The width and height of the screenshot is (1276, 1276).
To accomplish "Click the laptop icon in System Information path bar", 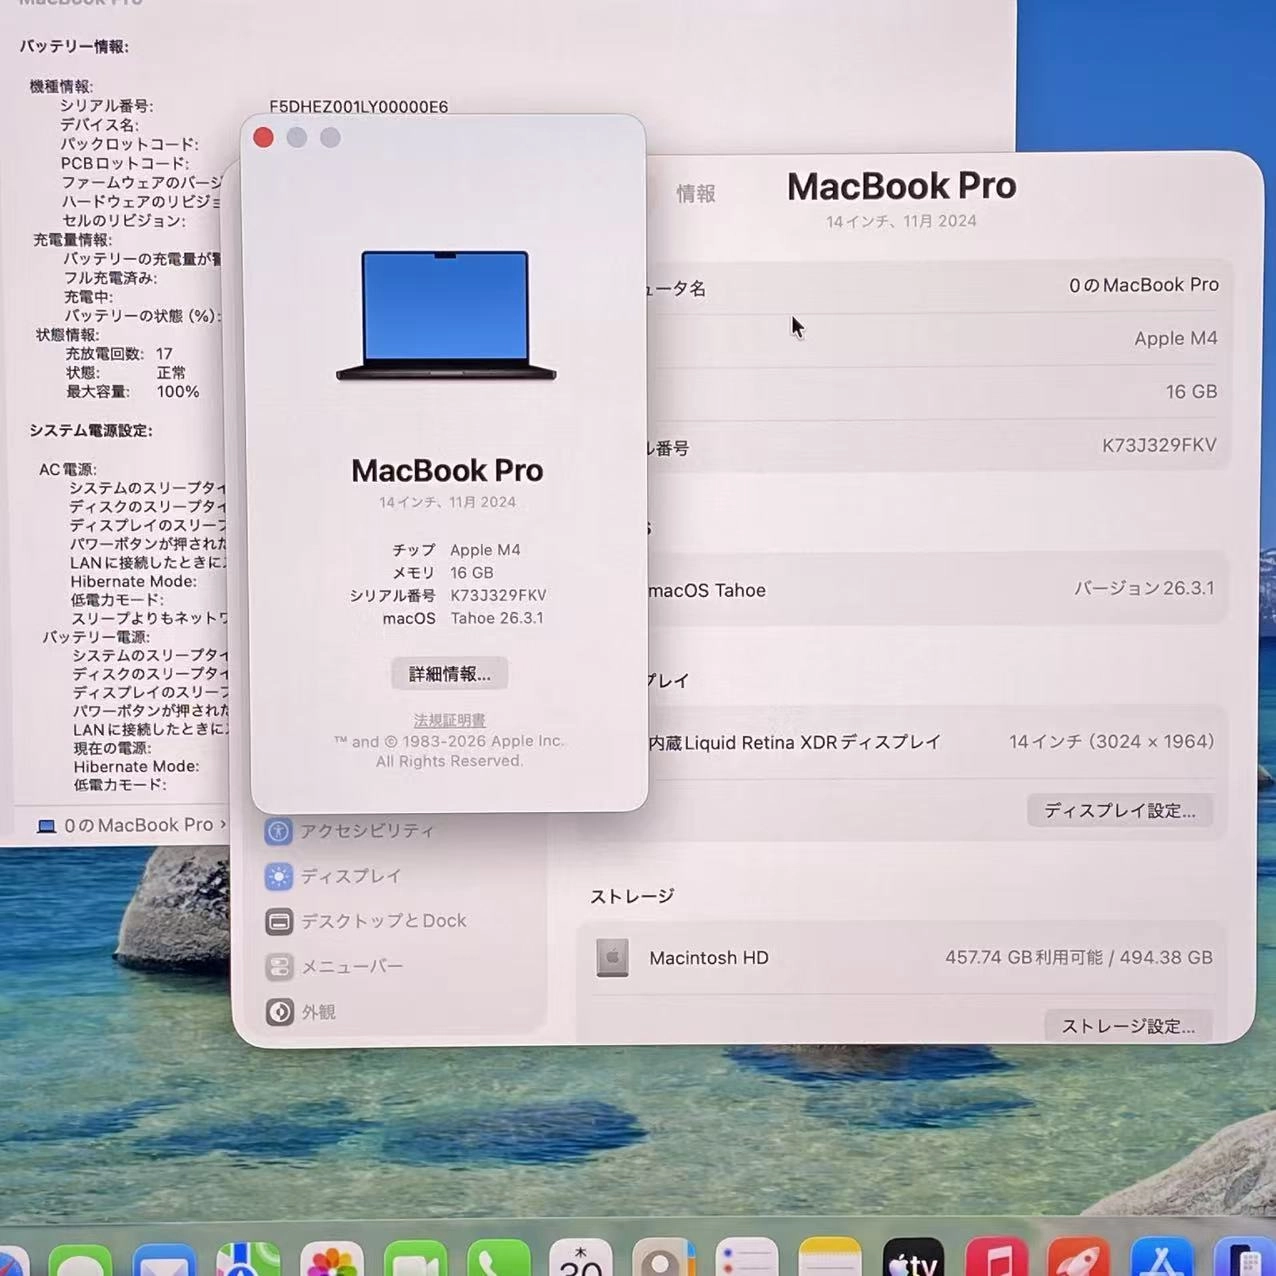I will tap(46, 826).
